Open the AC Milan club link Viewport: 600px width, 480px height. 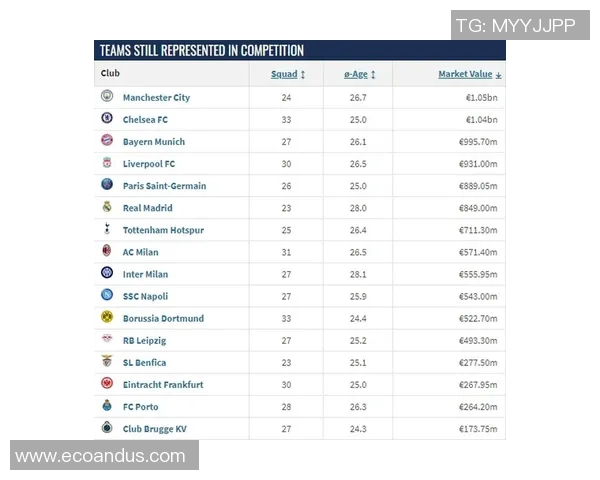[140, 252]
